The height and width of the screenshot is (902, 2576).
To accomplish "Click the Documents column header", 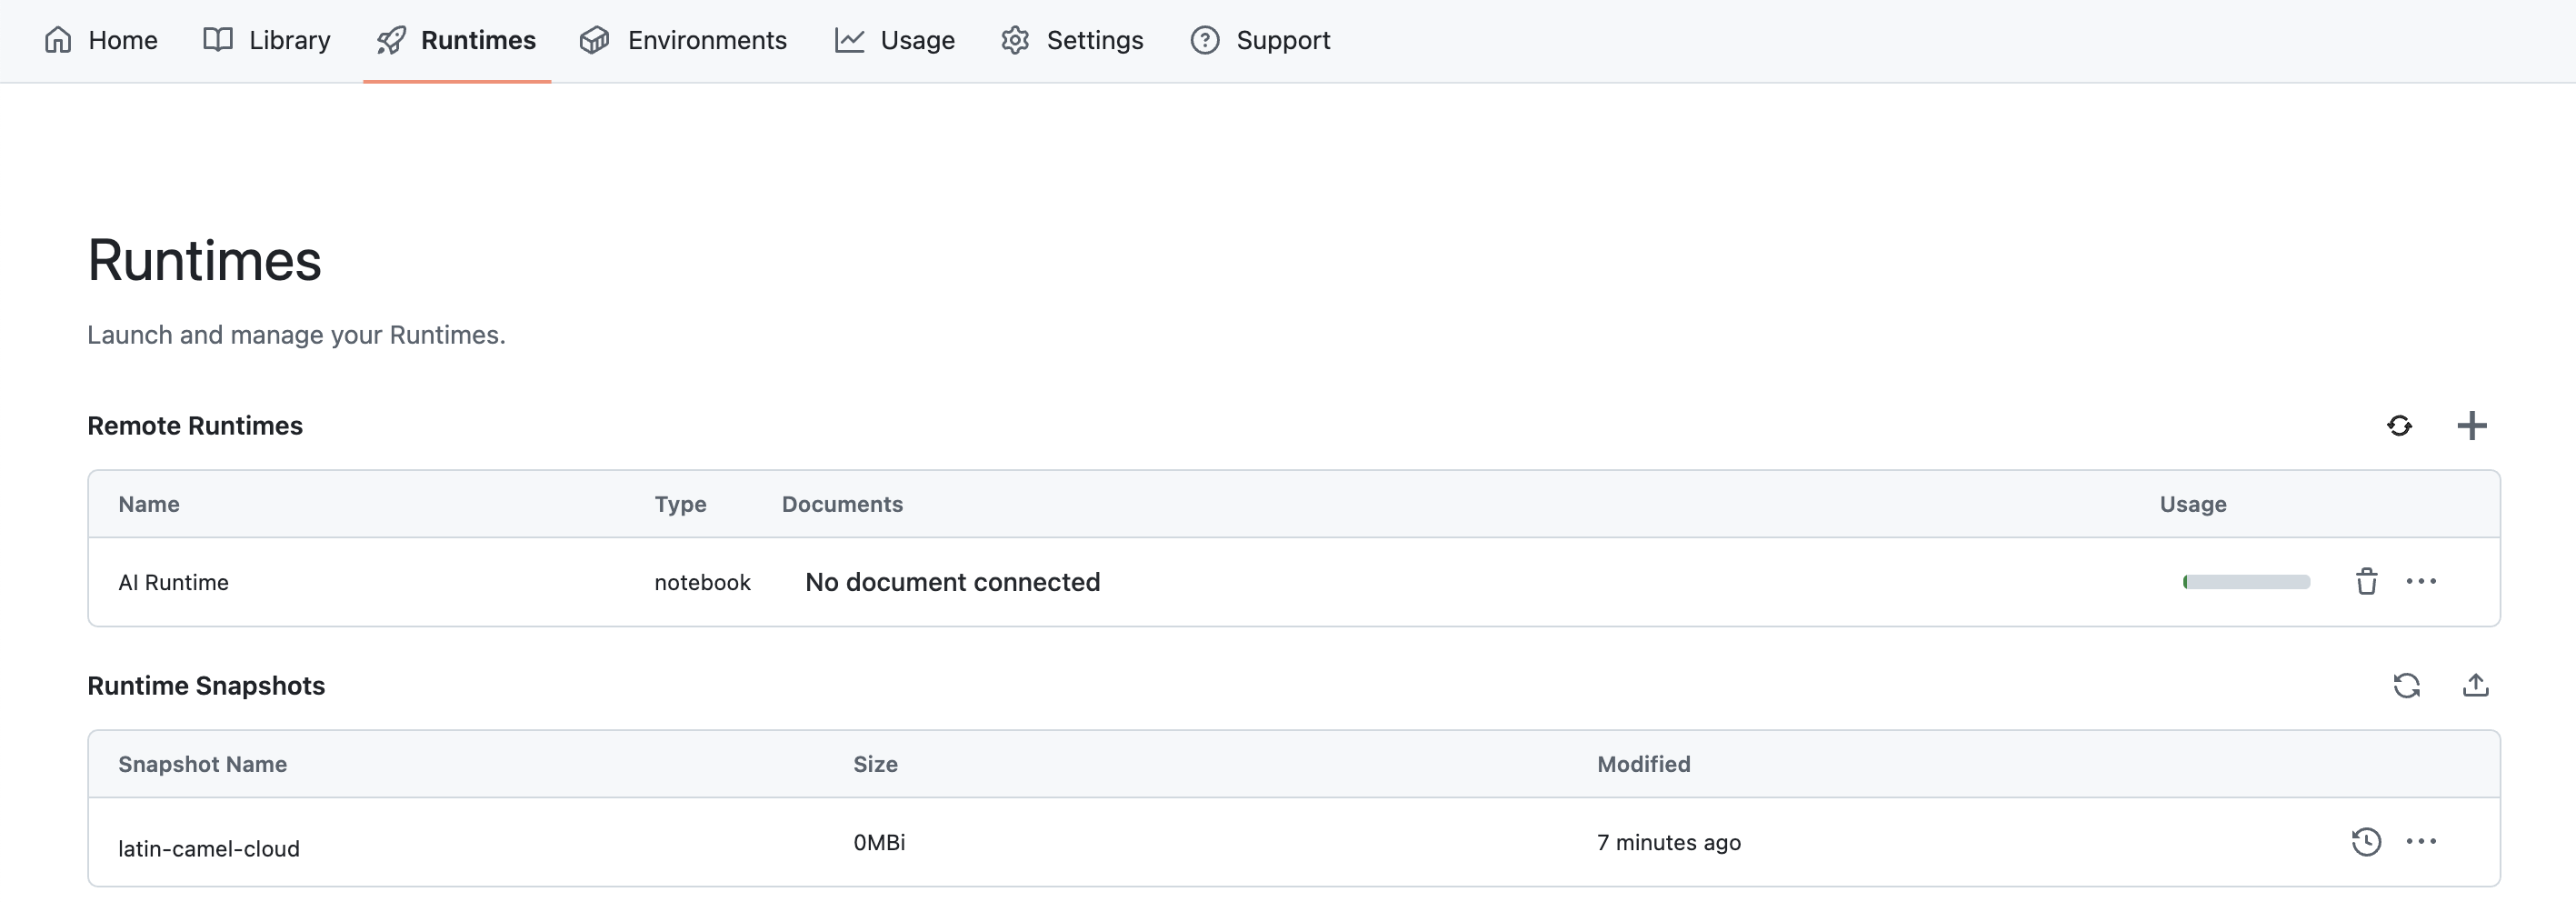I will point(842,504).
